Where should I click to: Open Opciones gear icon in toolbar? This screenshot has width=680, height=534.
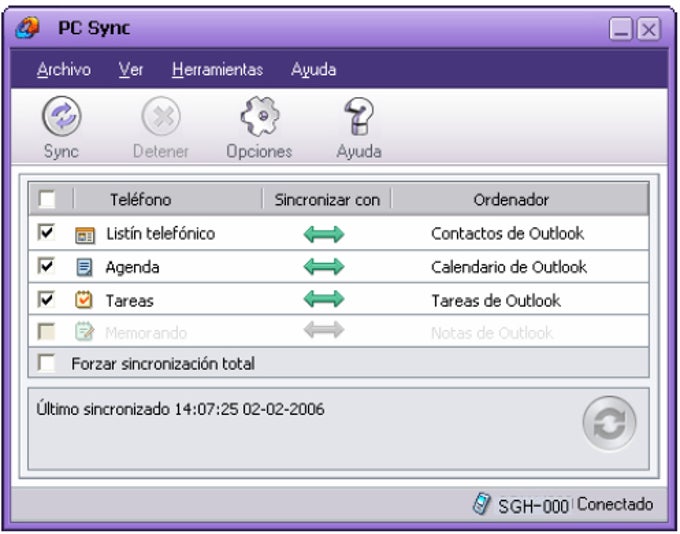coord(260,116)
